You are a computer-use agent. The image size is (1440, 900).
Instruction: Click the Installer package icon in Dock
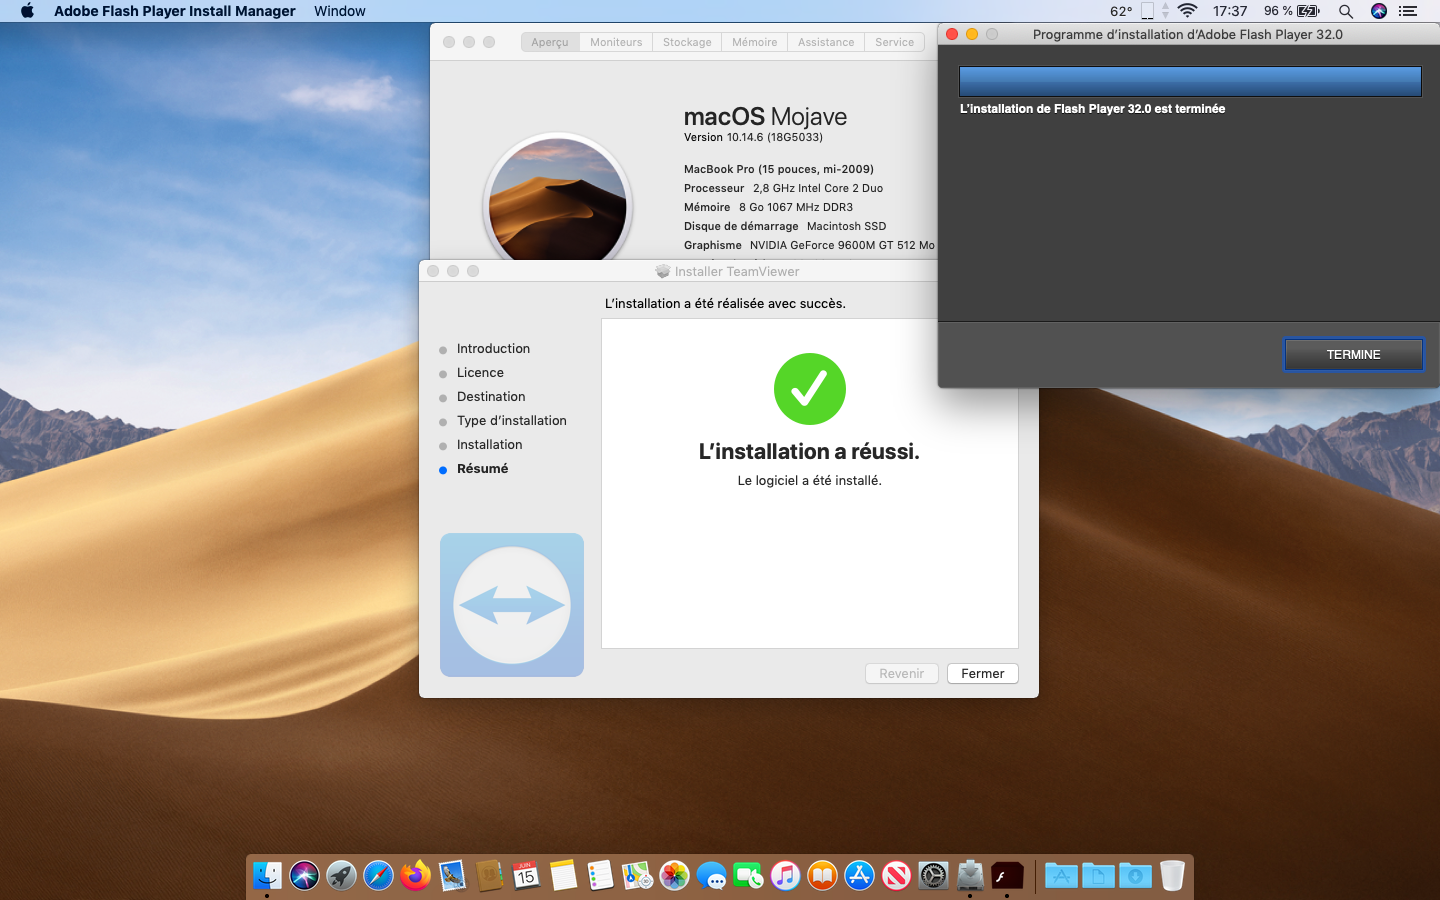click(x=970, y=876)
